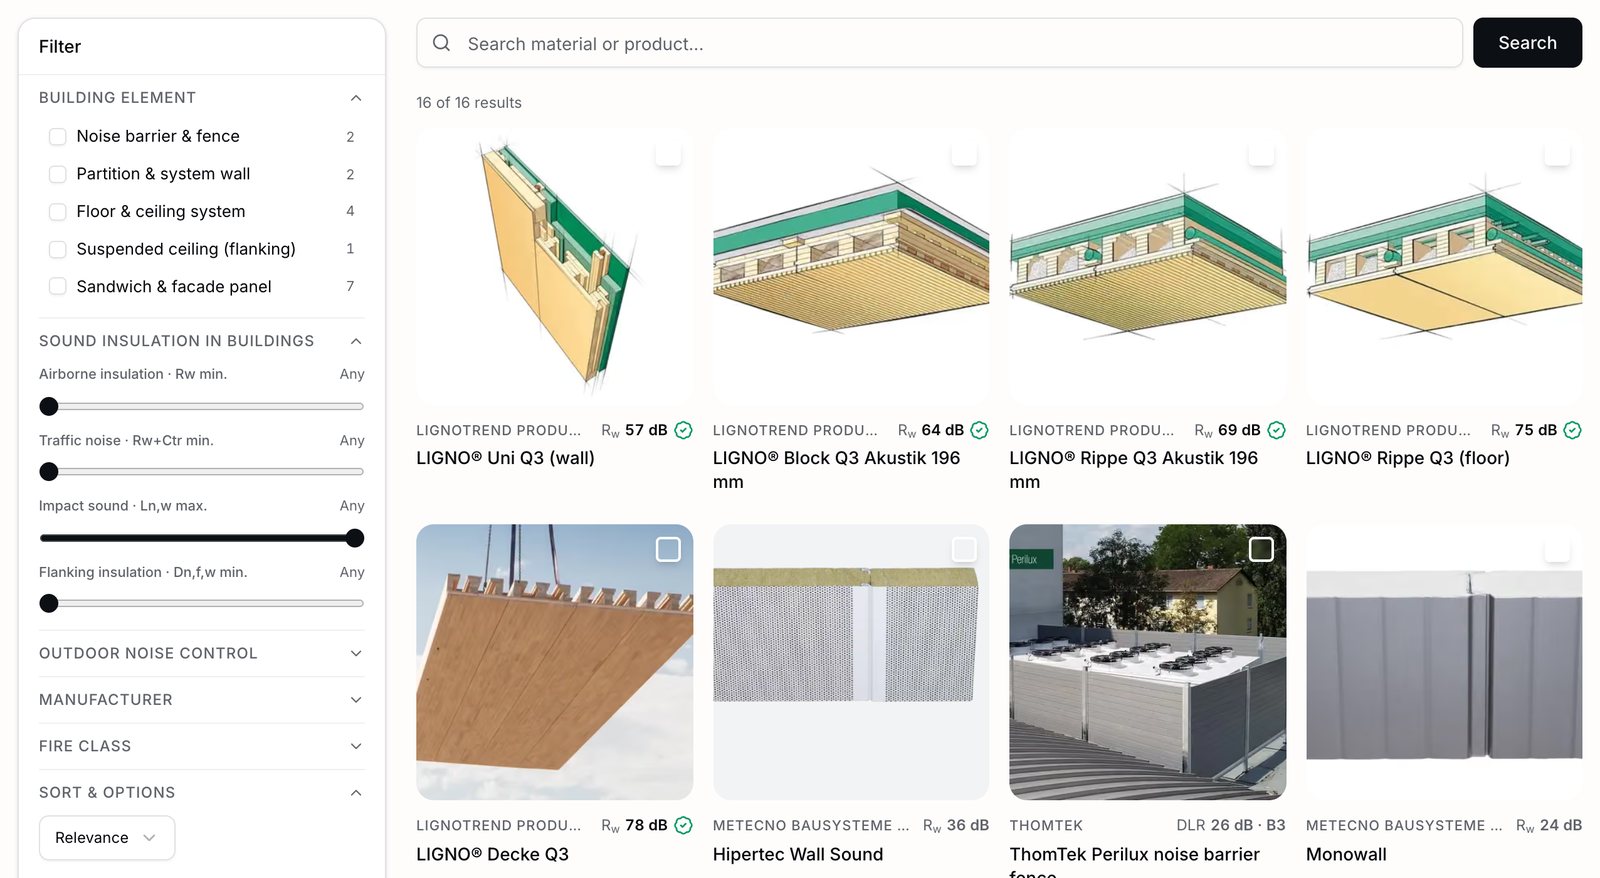Click the 'Rw 57 dB' value
1600x878 pixels.
coord(634,430)
